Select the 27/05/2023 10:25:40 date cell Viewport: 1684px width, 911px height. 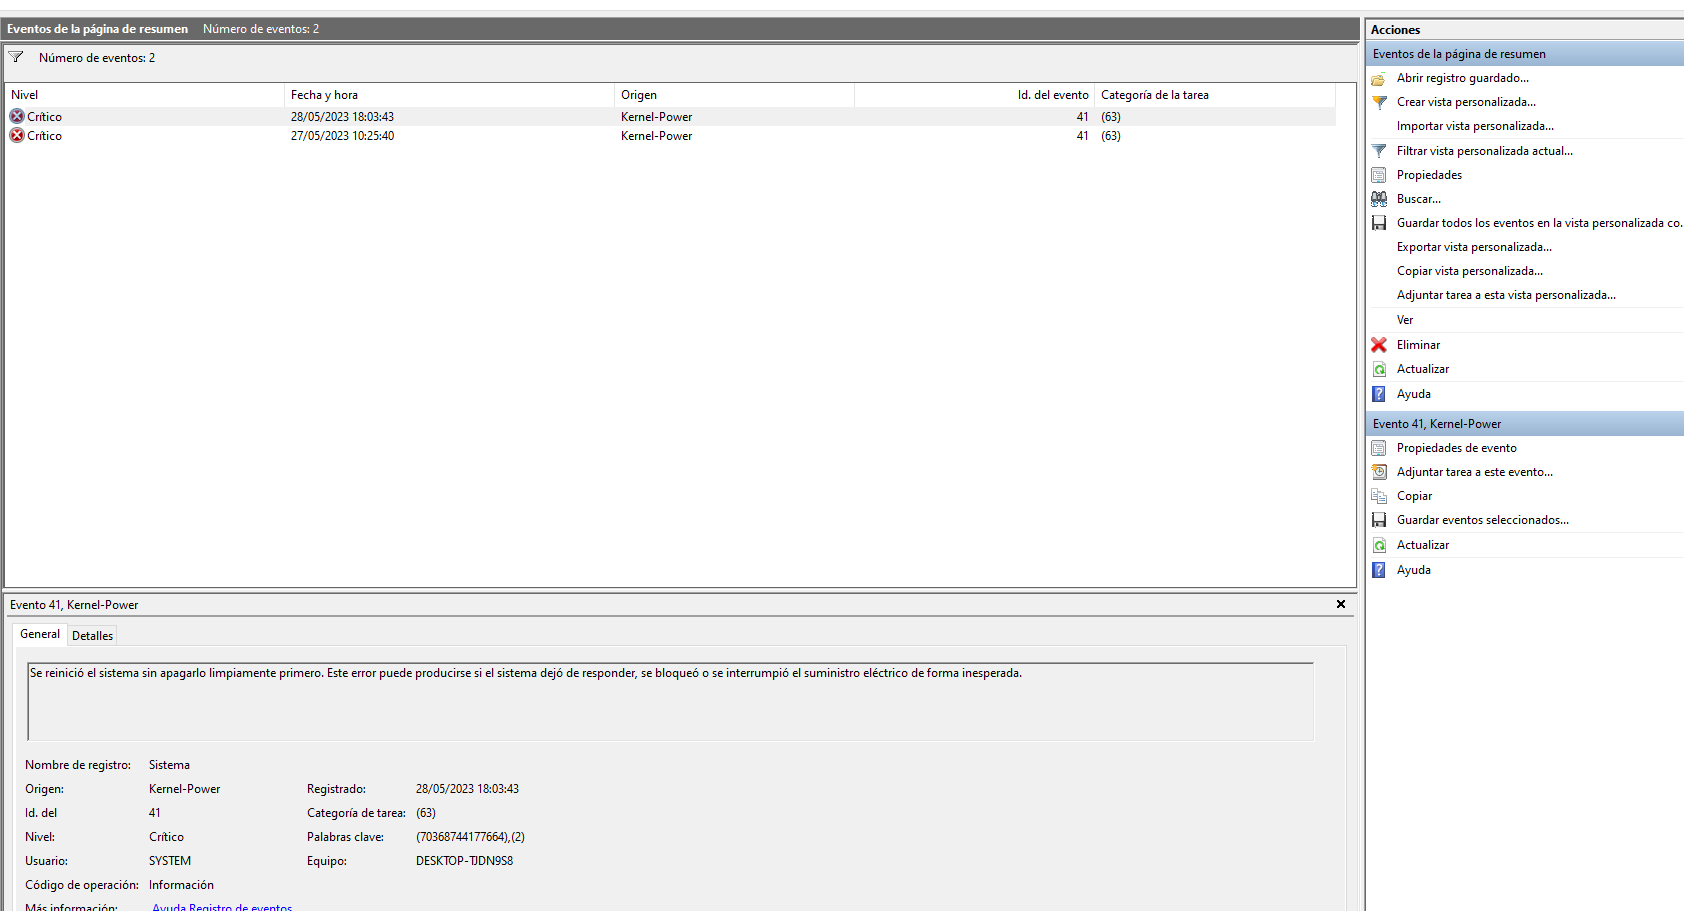point(342,136)
